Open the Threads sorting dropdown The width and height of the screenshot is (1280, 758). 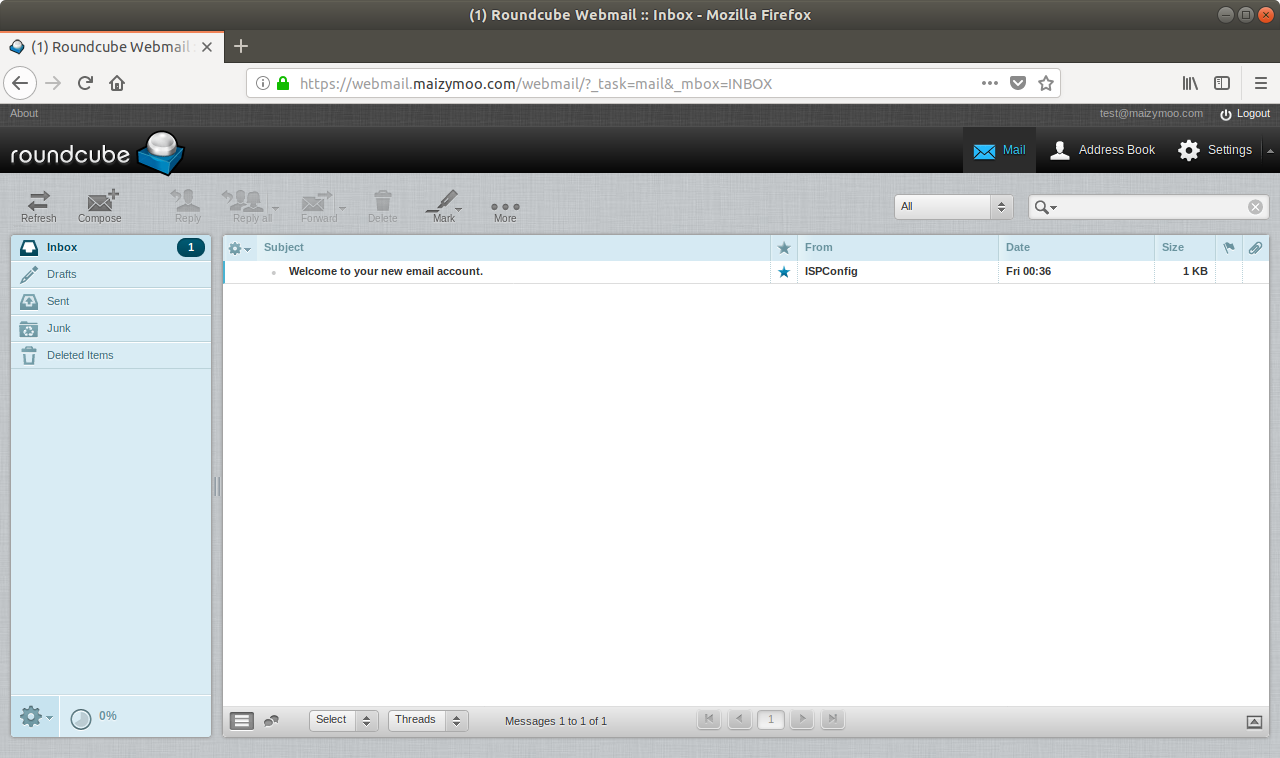tap(428, 719)
